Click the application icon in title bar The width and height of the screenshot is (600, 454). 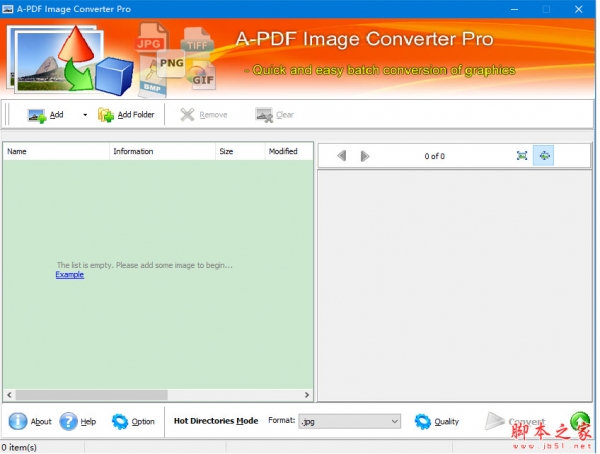click(x=8, y=9)
